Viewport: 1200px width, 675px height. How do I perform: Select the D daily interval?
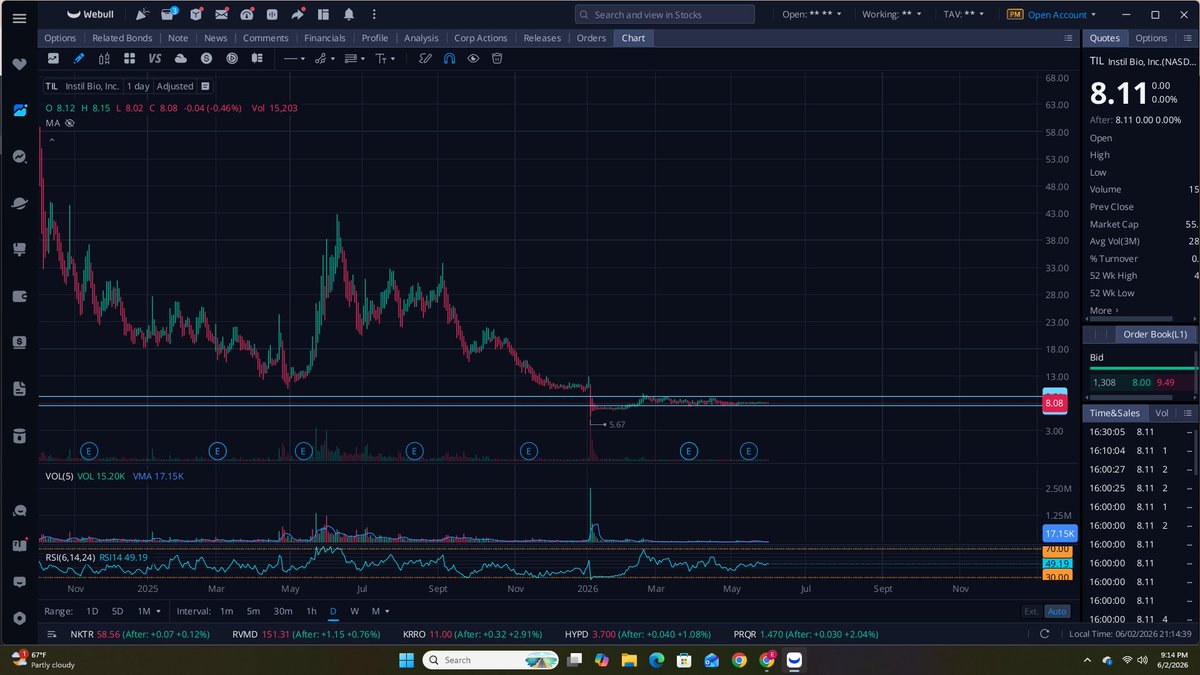pos(333,611)
